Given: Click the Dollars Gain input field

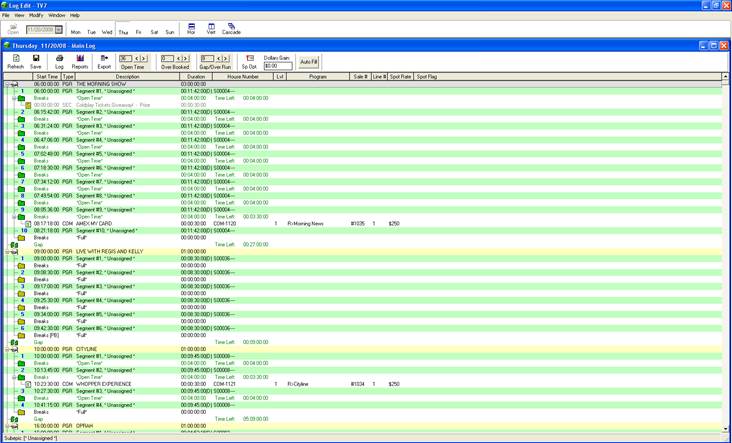Looking at the screenshot, I should [277, 66].
